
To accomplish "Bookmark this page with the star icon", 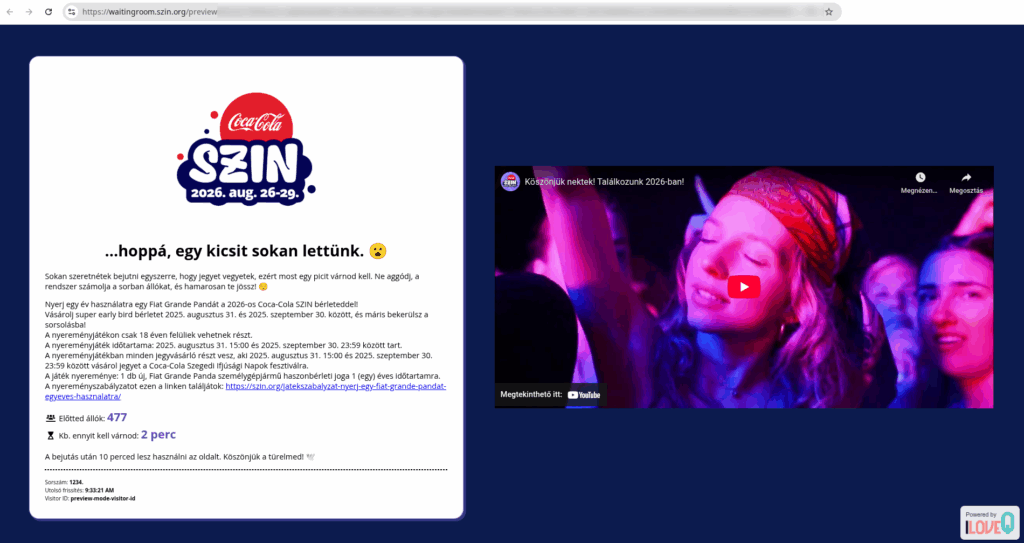I will [x=828, y=11].
